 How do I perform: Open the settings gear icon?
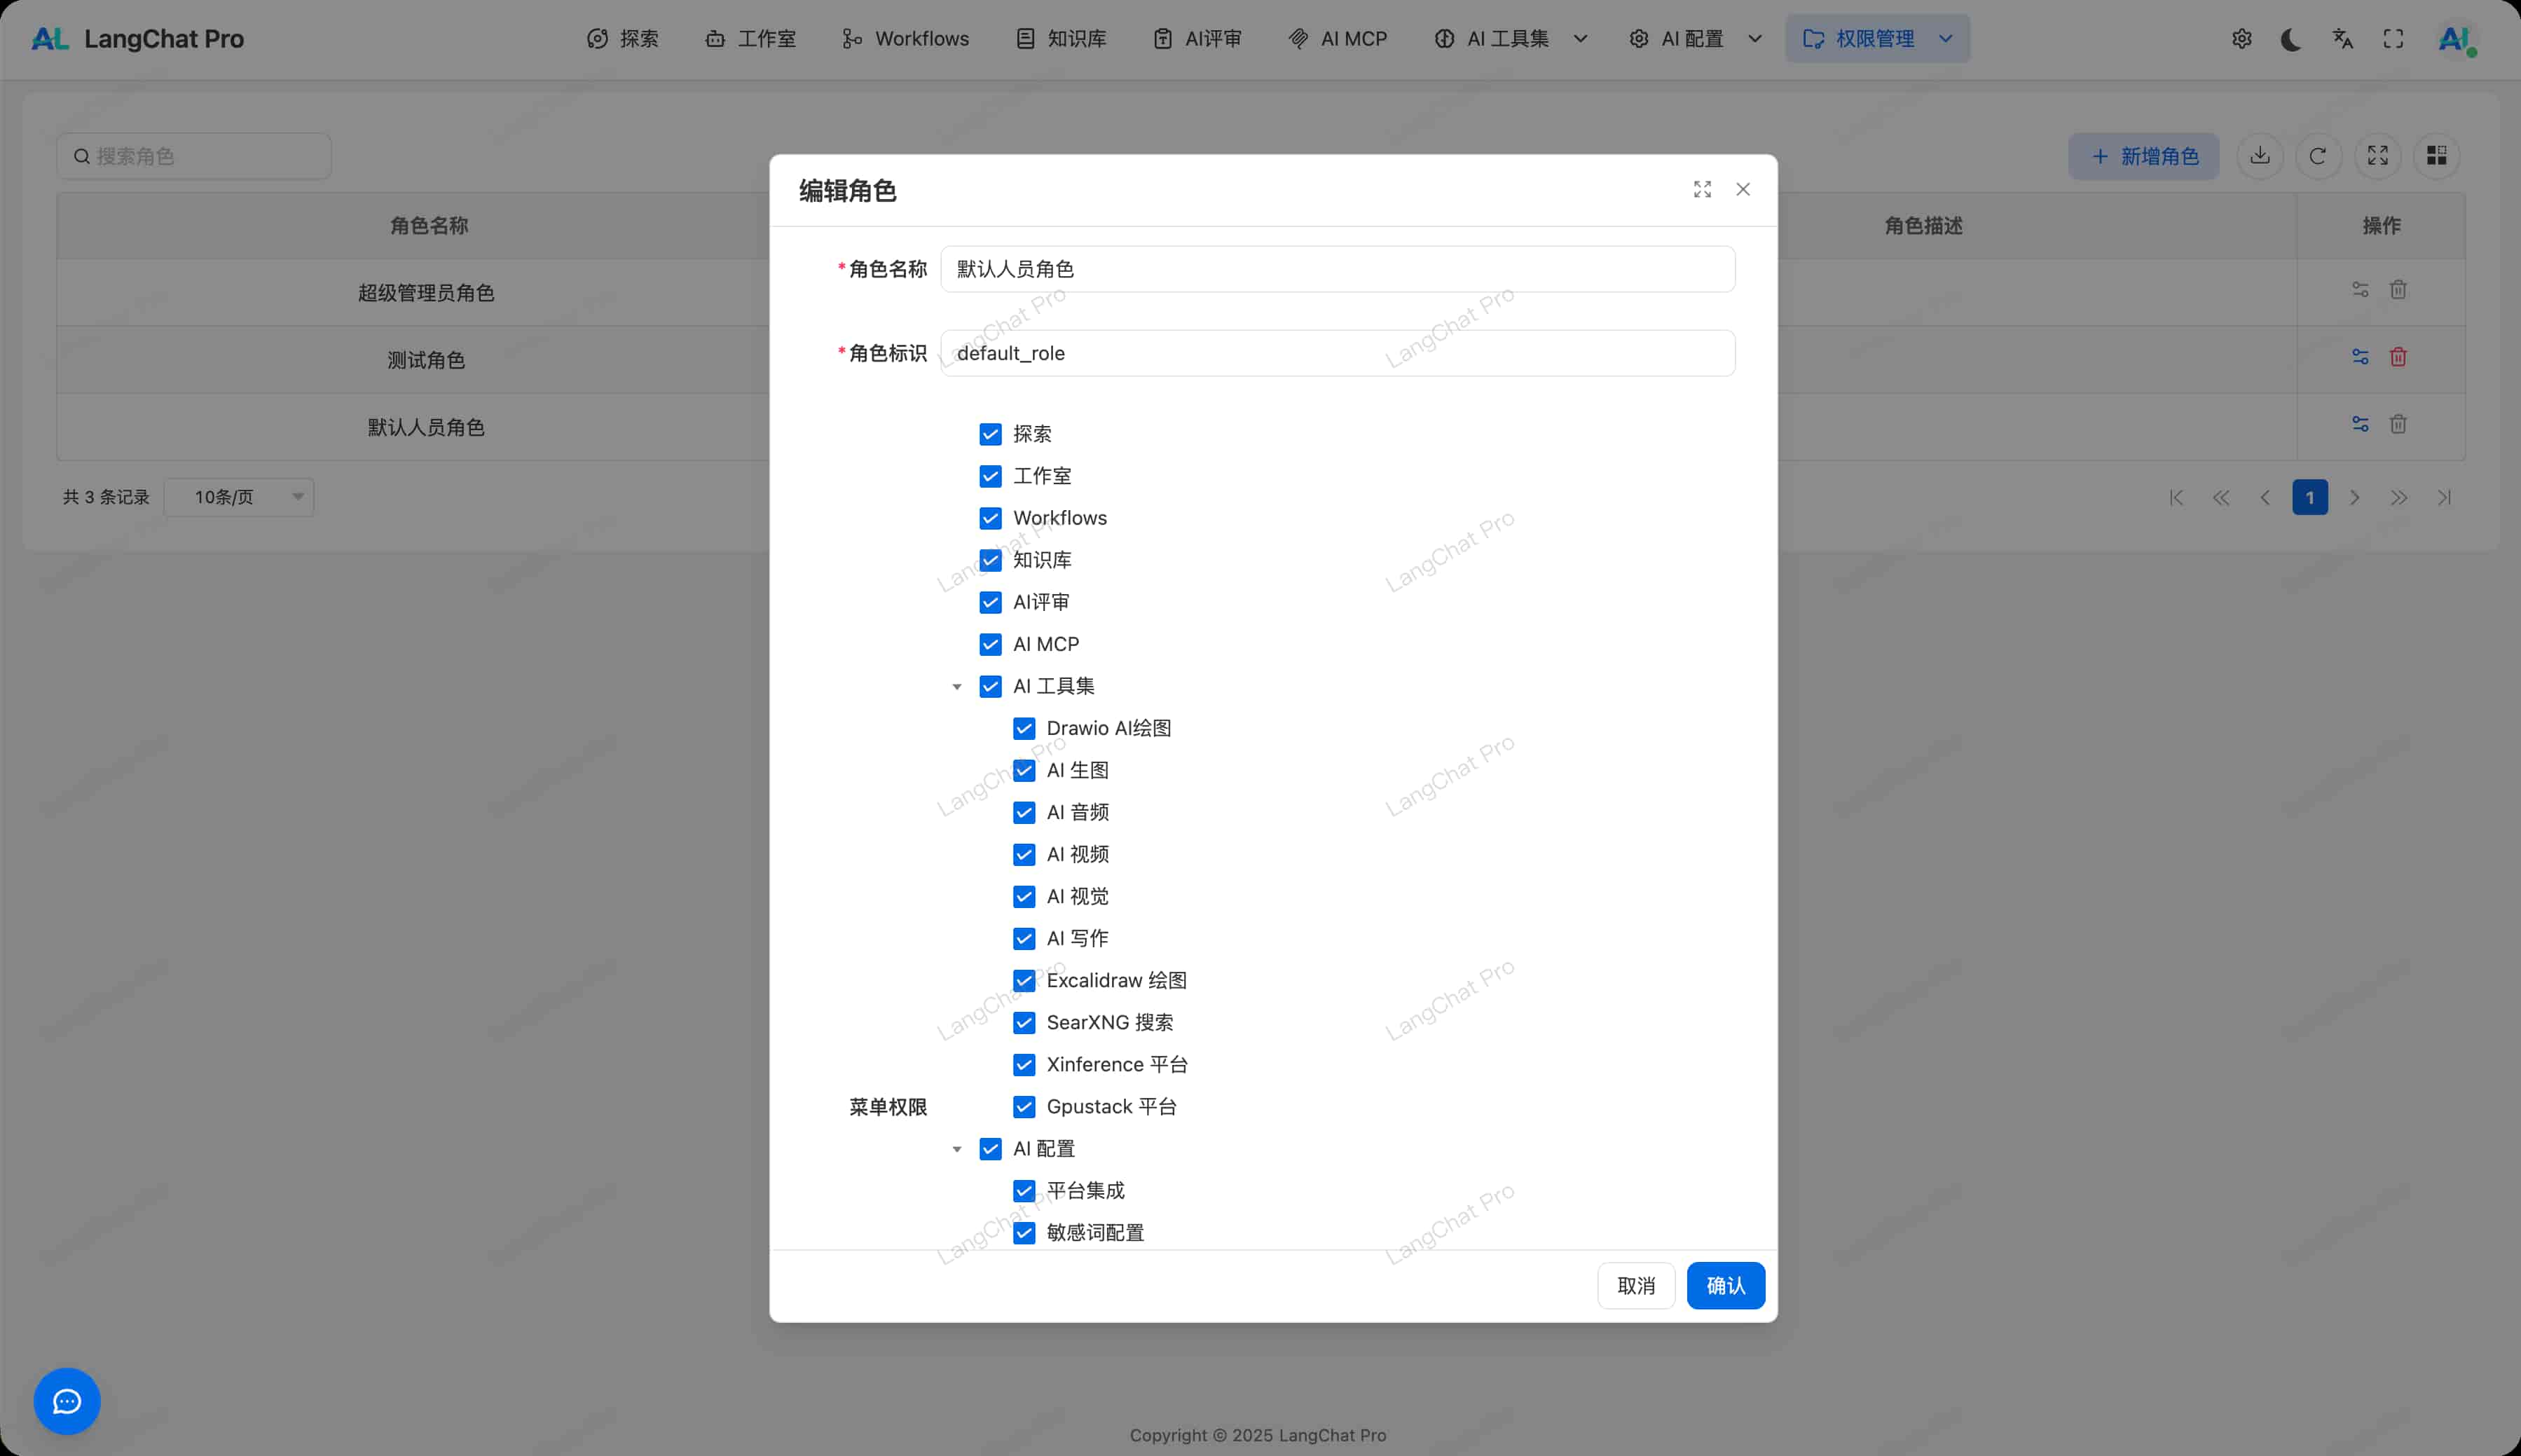[x=2241, y=39]
